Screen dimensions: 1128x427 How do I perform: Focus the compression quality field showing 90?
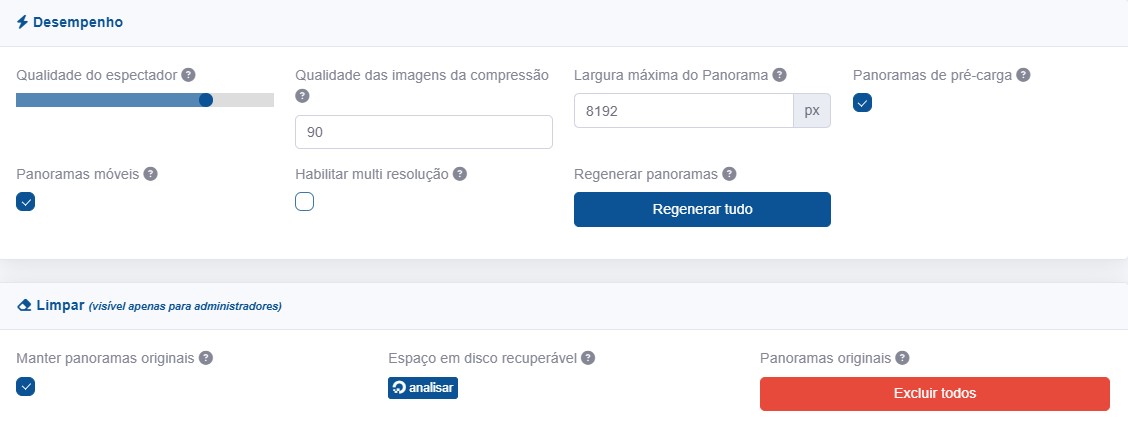click(x=424, y=132)
